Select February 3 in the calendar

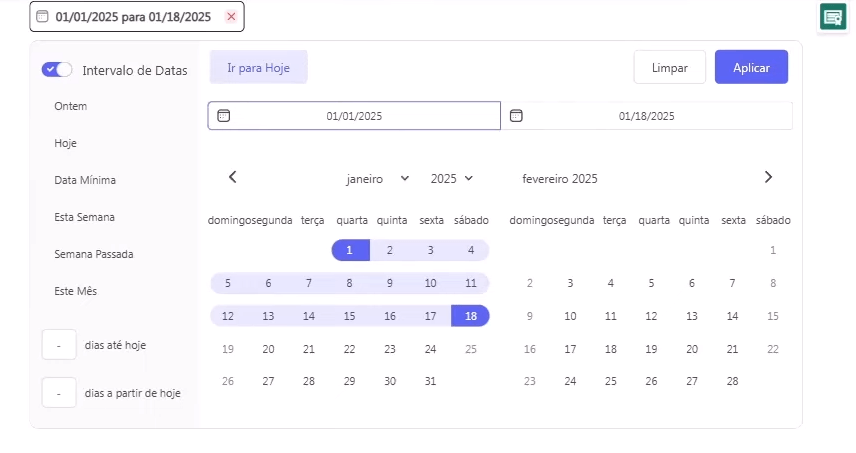coord(570,283)
